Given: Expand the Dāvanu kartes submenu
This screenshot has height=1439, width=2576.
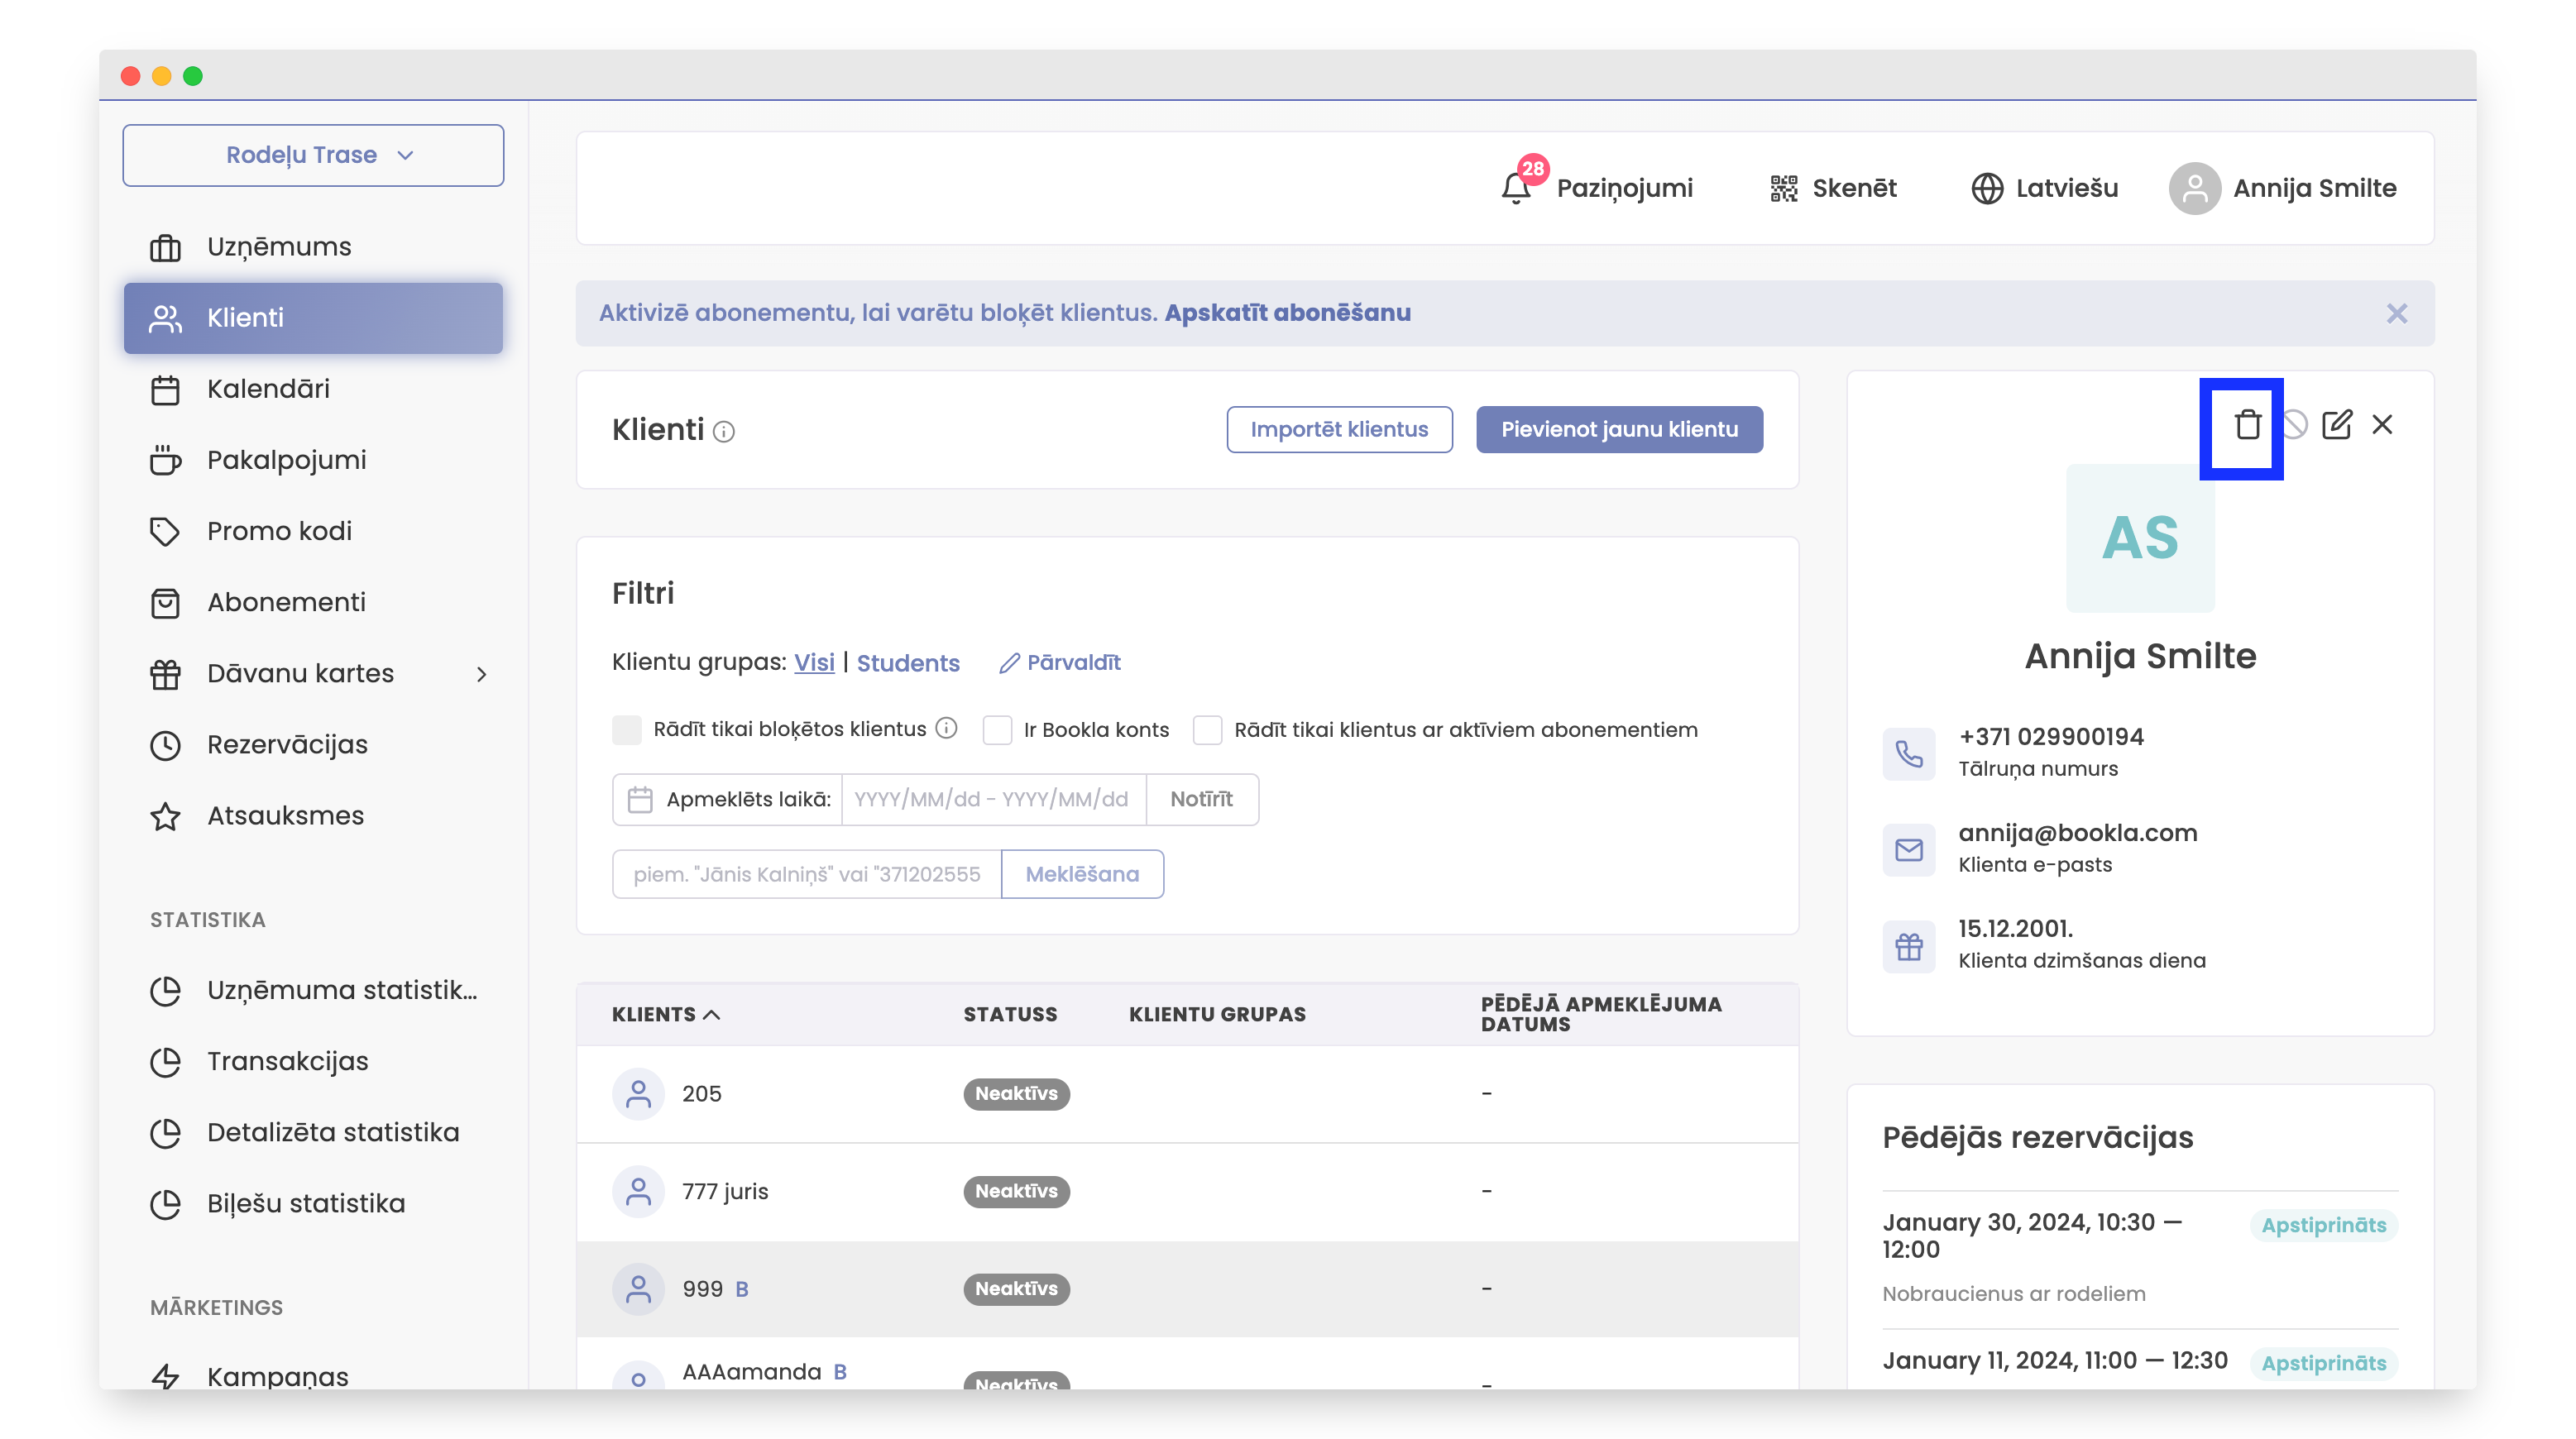Looking at the screenshot, I should click(x=482, y=674).
